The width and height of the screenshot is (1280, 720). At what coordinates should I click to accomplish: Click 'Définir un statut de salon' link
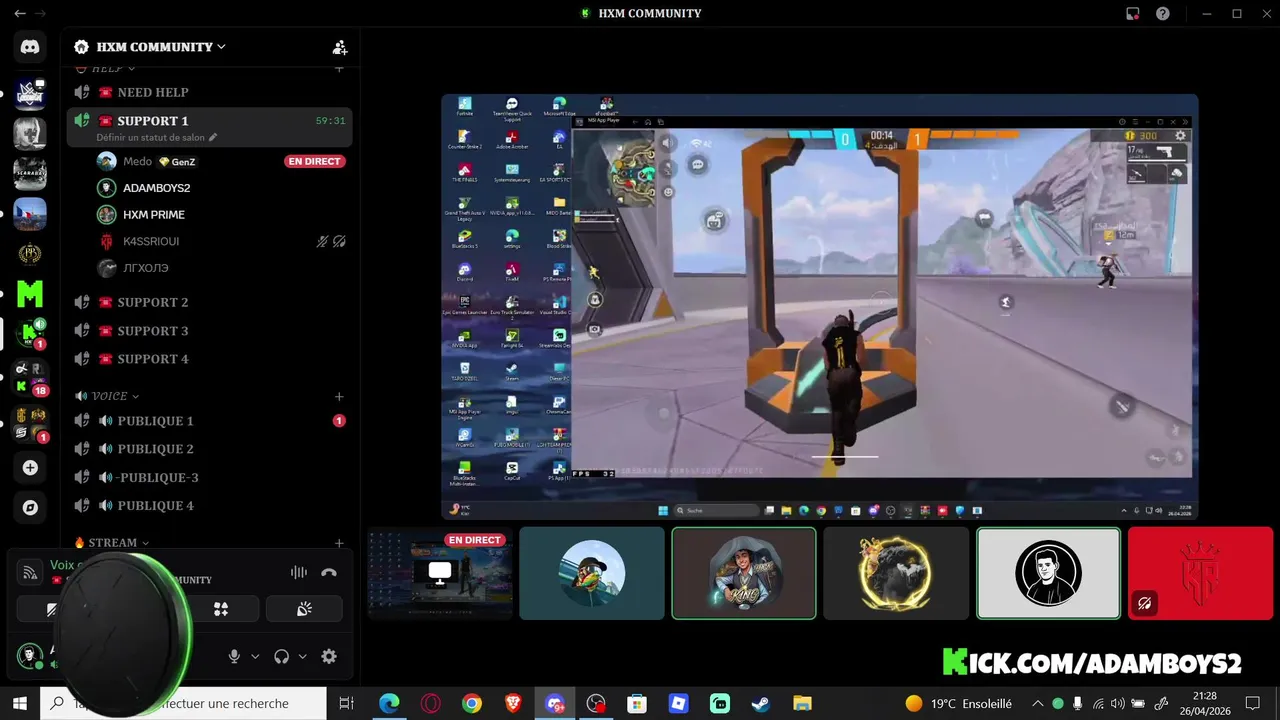click(150, 137)
